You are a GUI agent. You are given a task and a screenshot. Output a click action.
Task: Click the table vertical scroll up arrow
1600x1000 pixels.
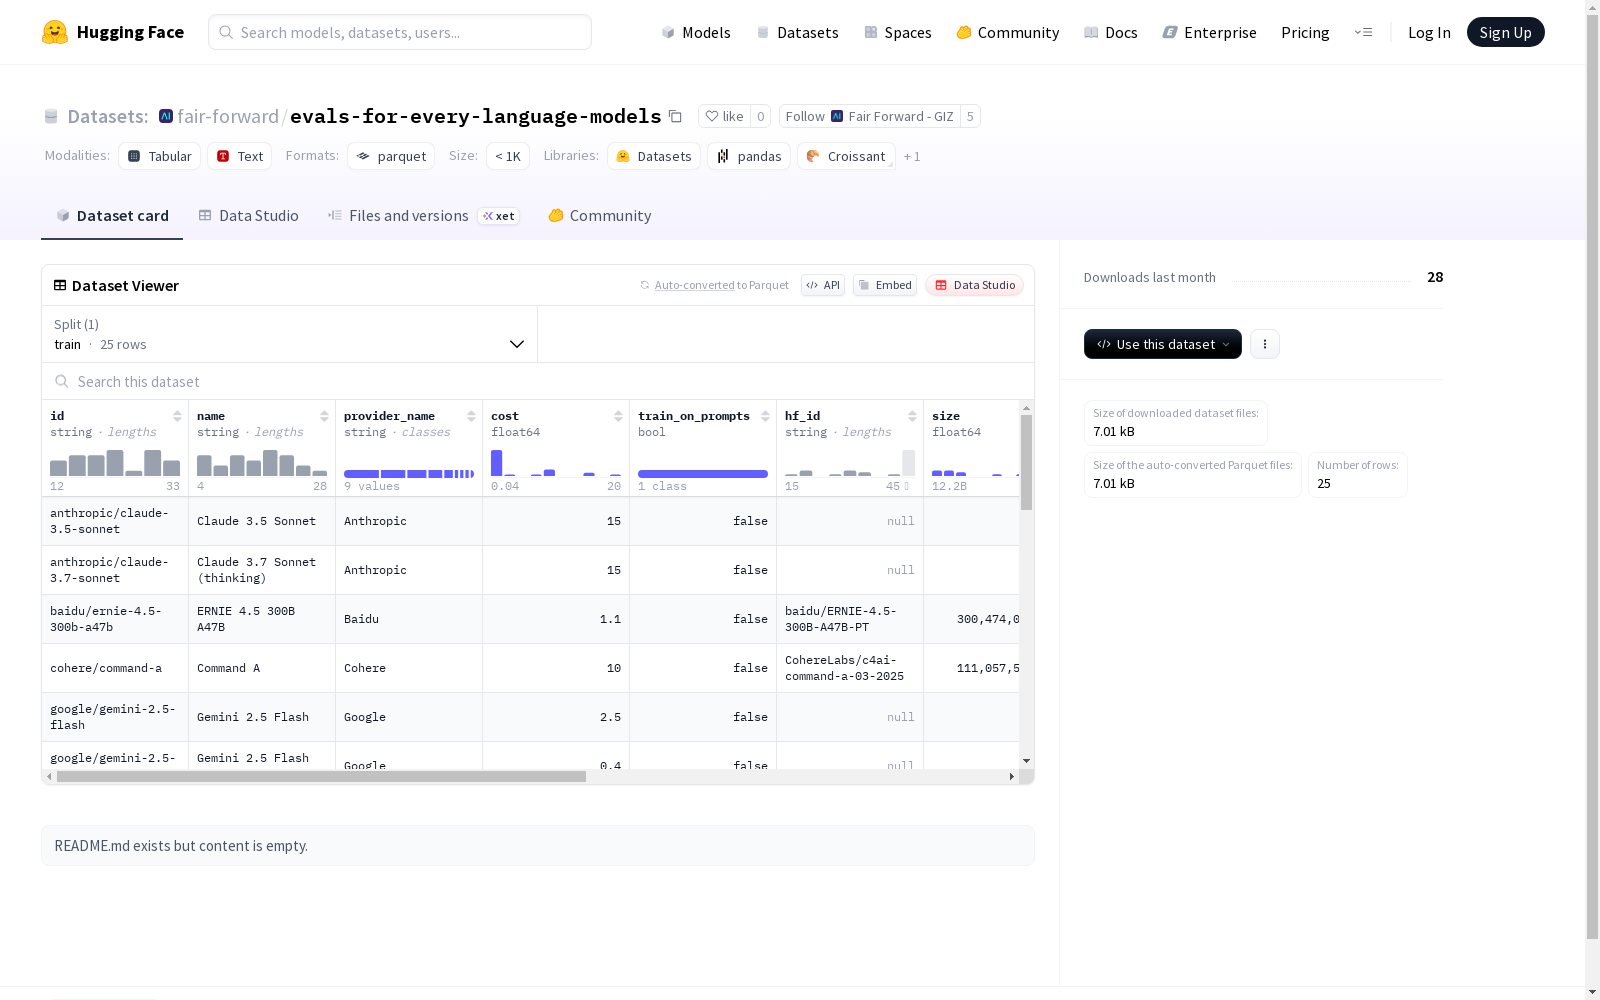1026,408
